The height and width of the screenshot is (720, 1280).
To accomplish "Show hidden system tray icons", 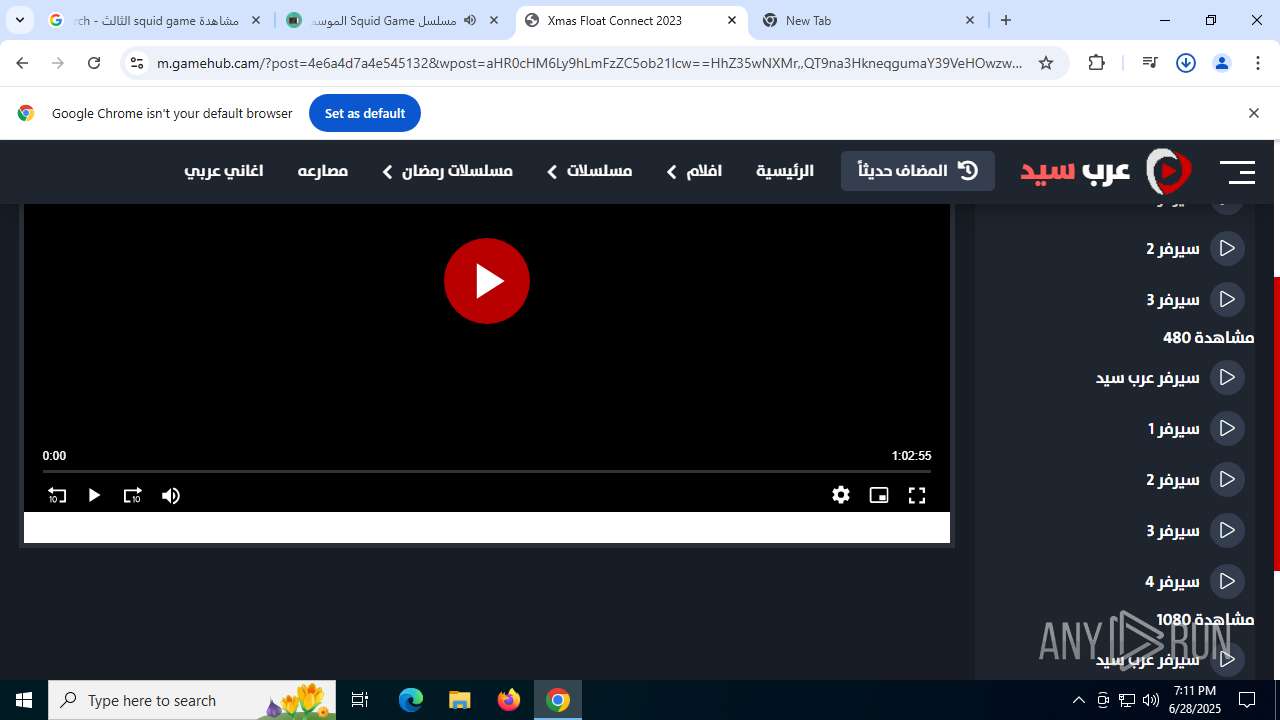I will [1079, 700].
